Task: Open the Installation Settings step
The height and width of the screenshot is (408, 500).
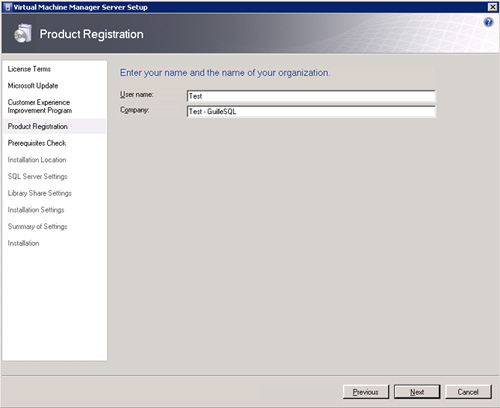Action: pos(36,210)
